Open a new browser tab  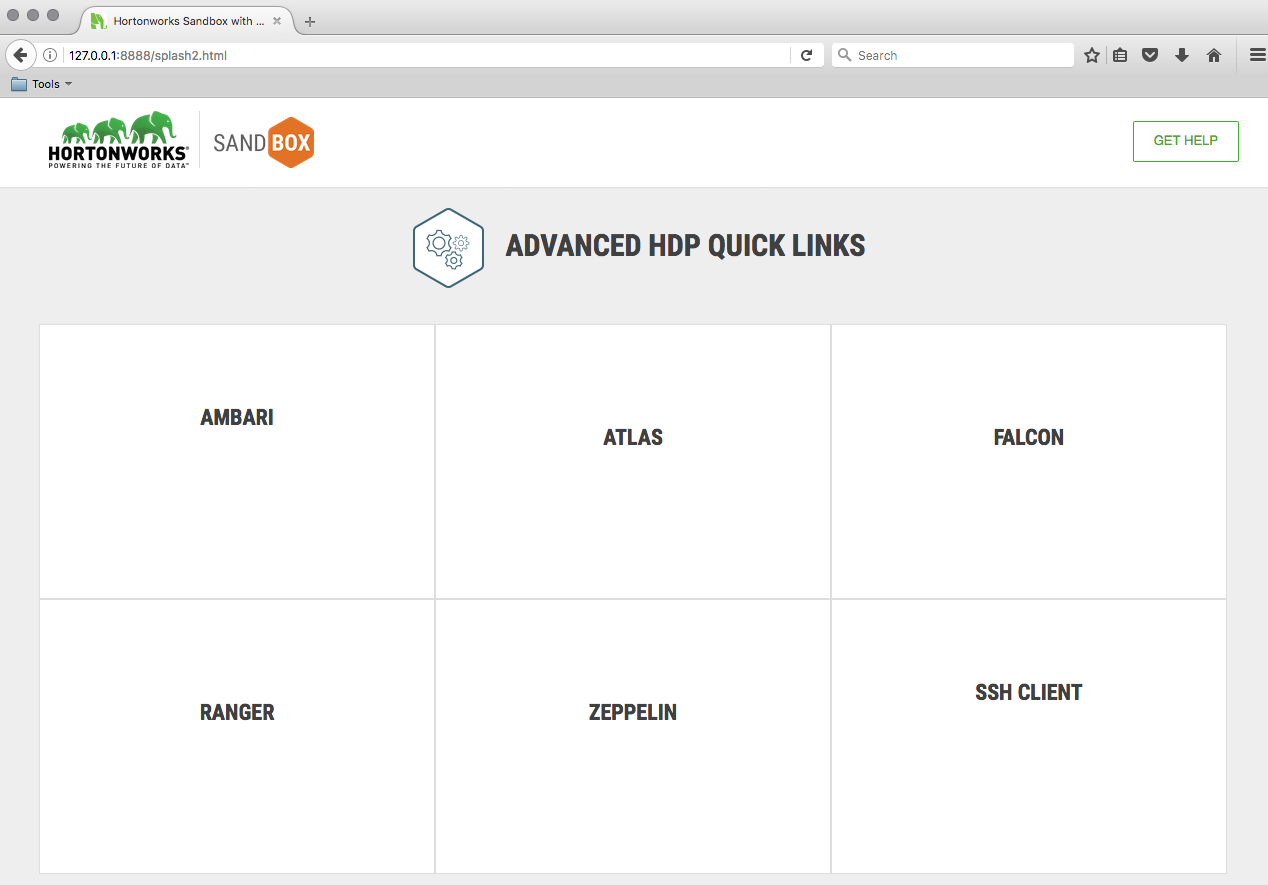pyautogui.click(x=310, y=20)
